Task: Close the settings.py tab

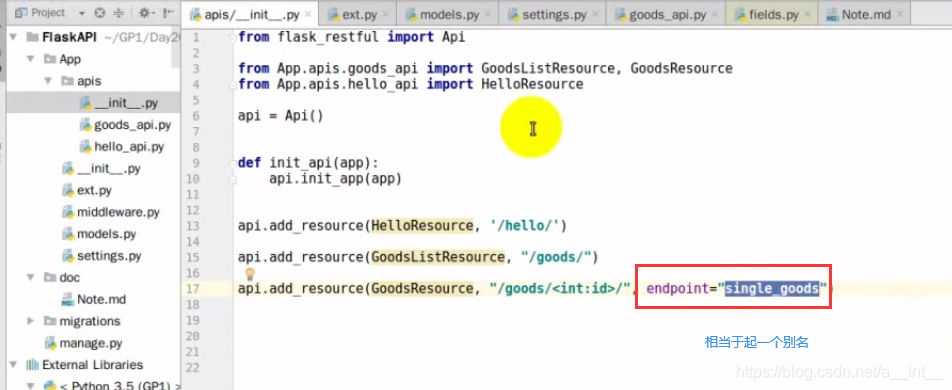Action: (597, 15)
